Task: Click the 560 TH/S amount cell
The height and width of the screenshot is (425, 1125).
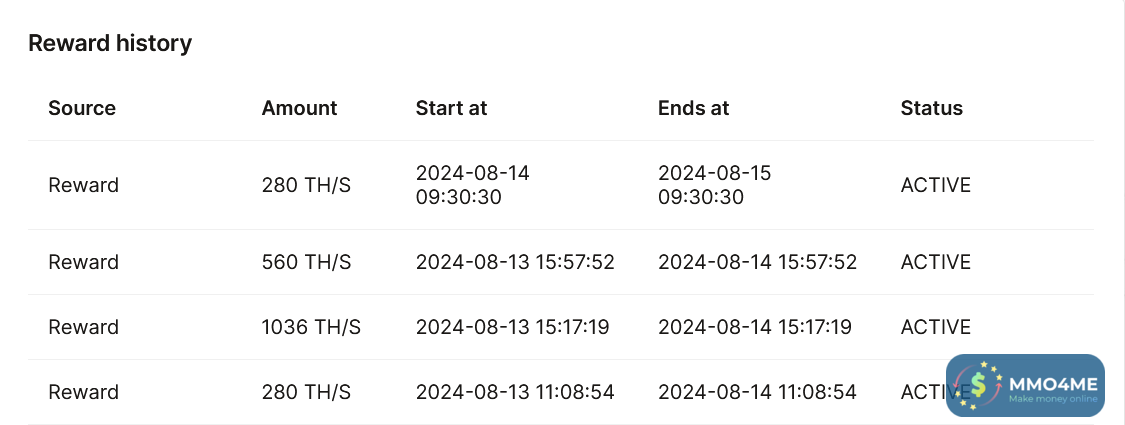Action: [306, 262]
